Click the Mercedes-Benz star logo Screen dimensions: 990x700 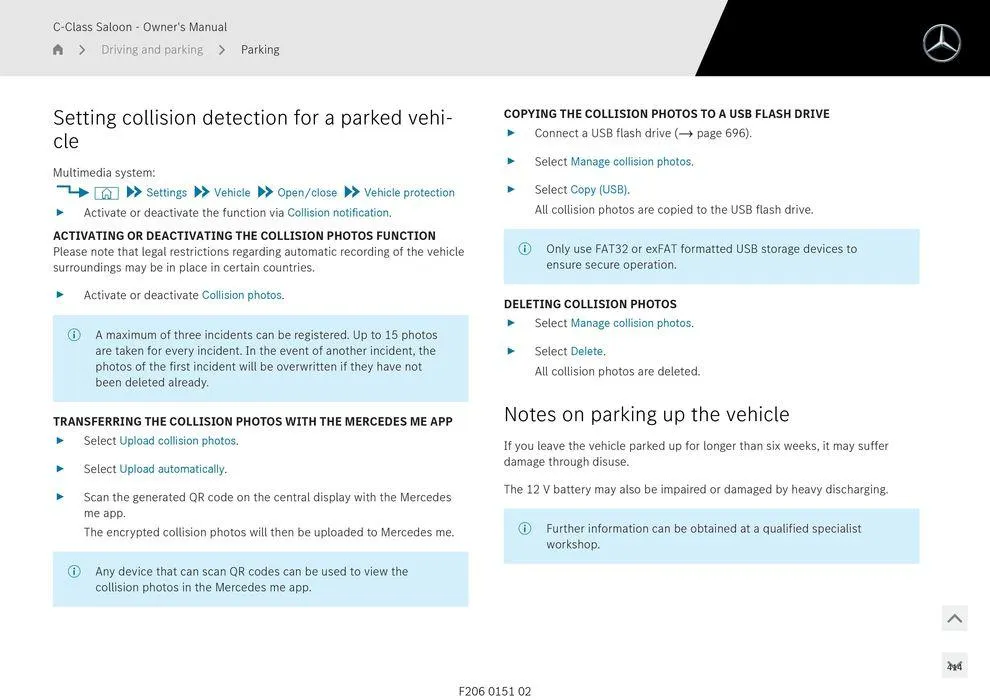point(941,43)
